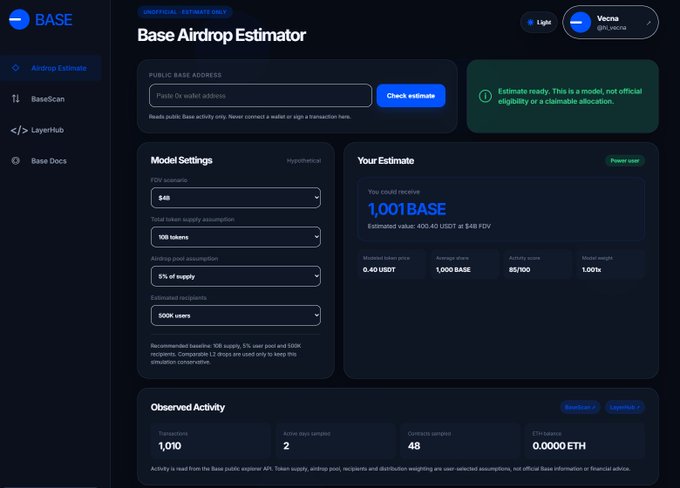The image size is (680, 488).
Task: Click the Average share 1,000 BASE card
Action: pos(464,264)
